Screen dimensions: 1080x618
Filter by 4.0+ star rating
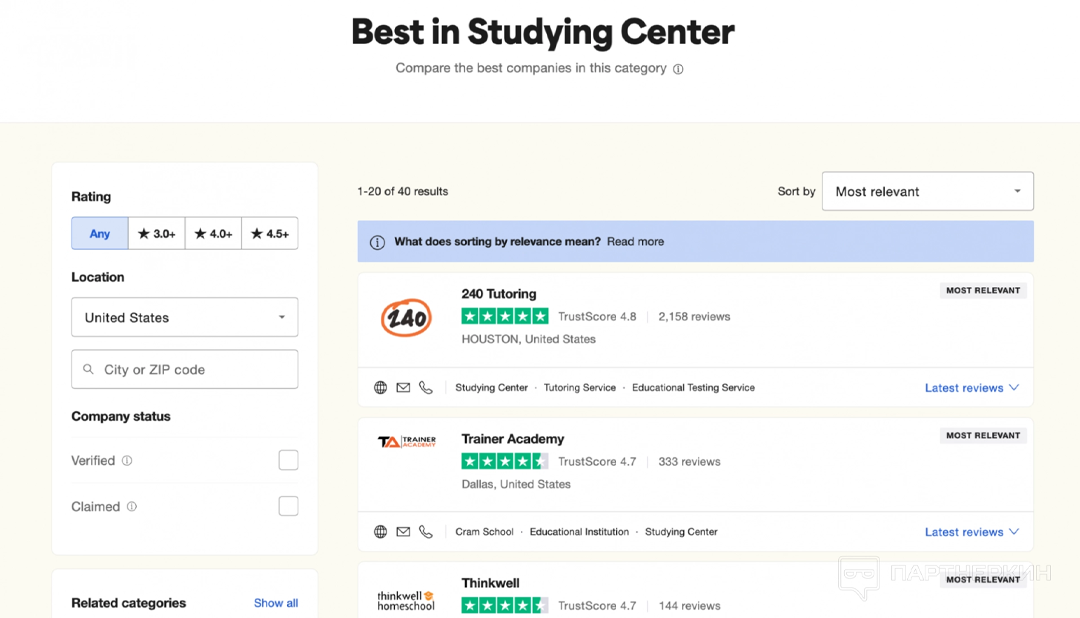pos(213,233)
